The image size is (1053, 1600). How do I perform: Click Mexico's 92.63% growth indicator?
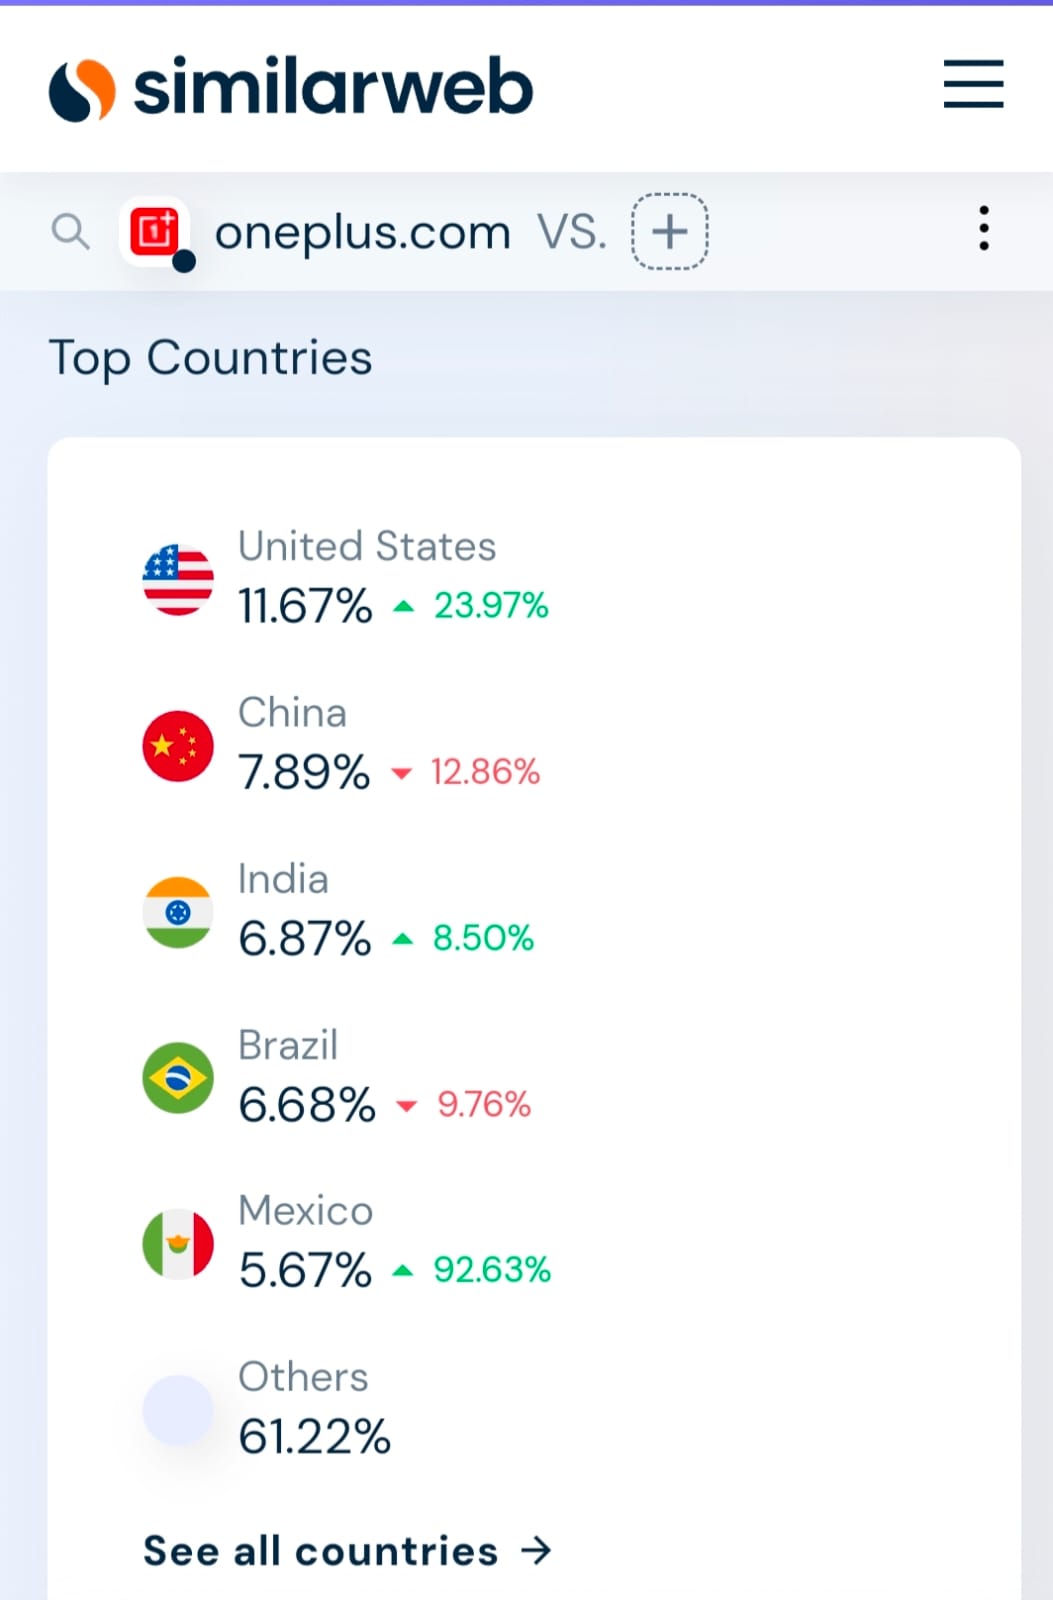[x=471, y=1270]
